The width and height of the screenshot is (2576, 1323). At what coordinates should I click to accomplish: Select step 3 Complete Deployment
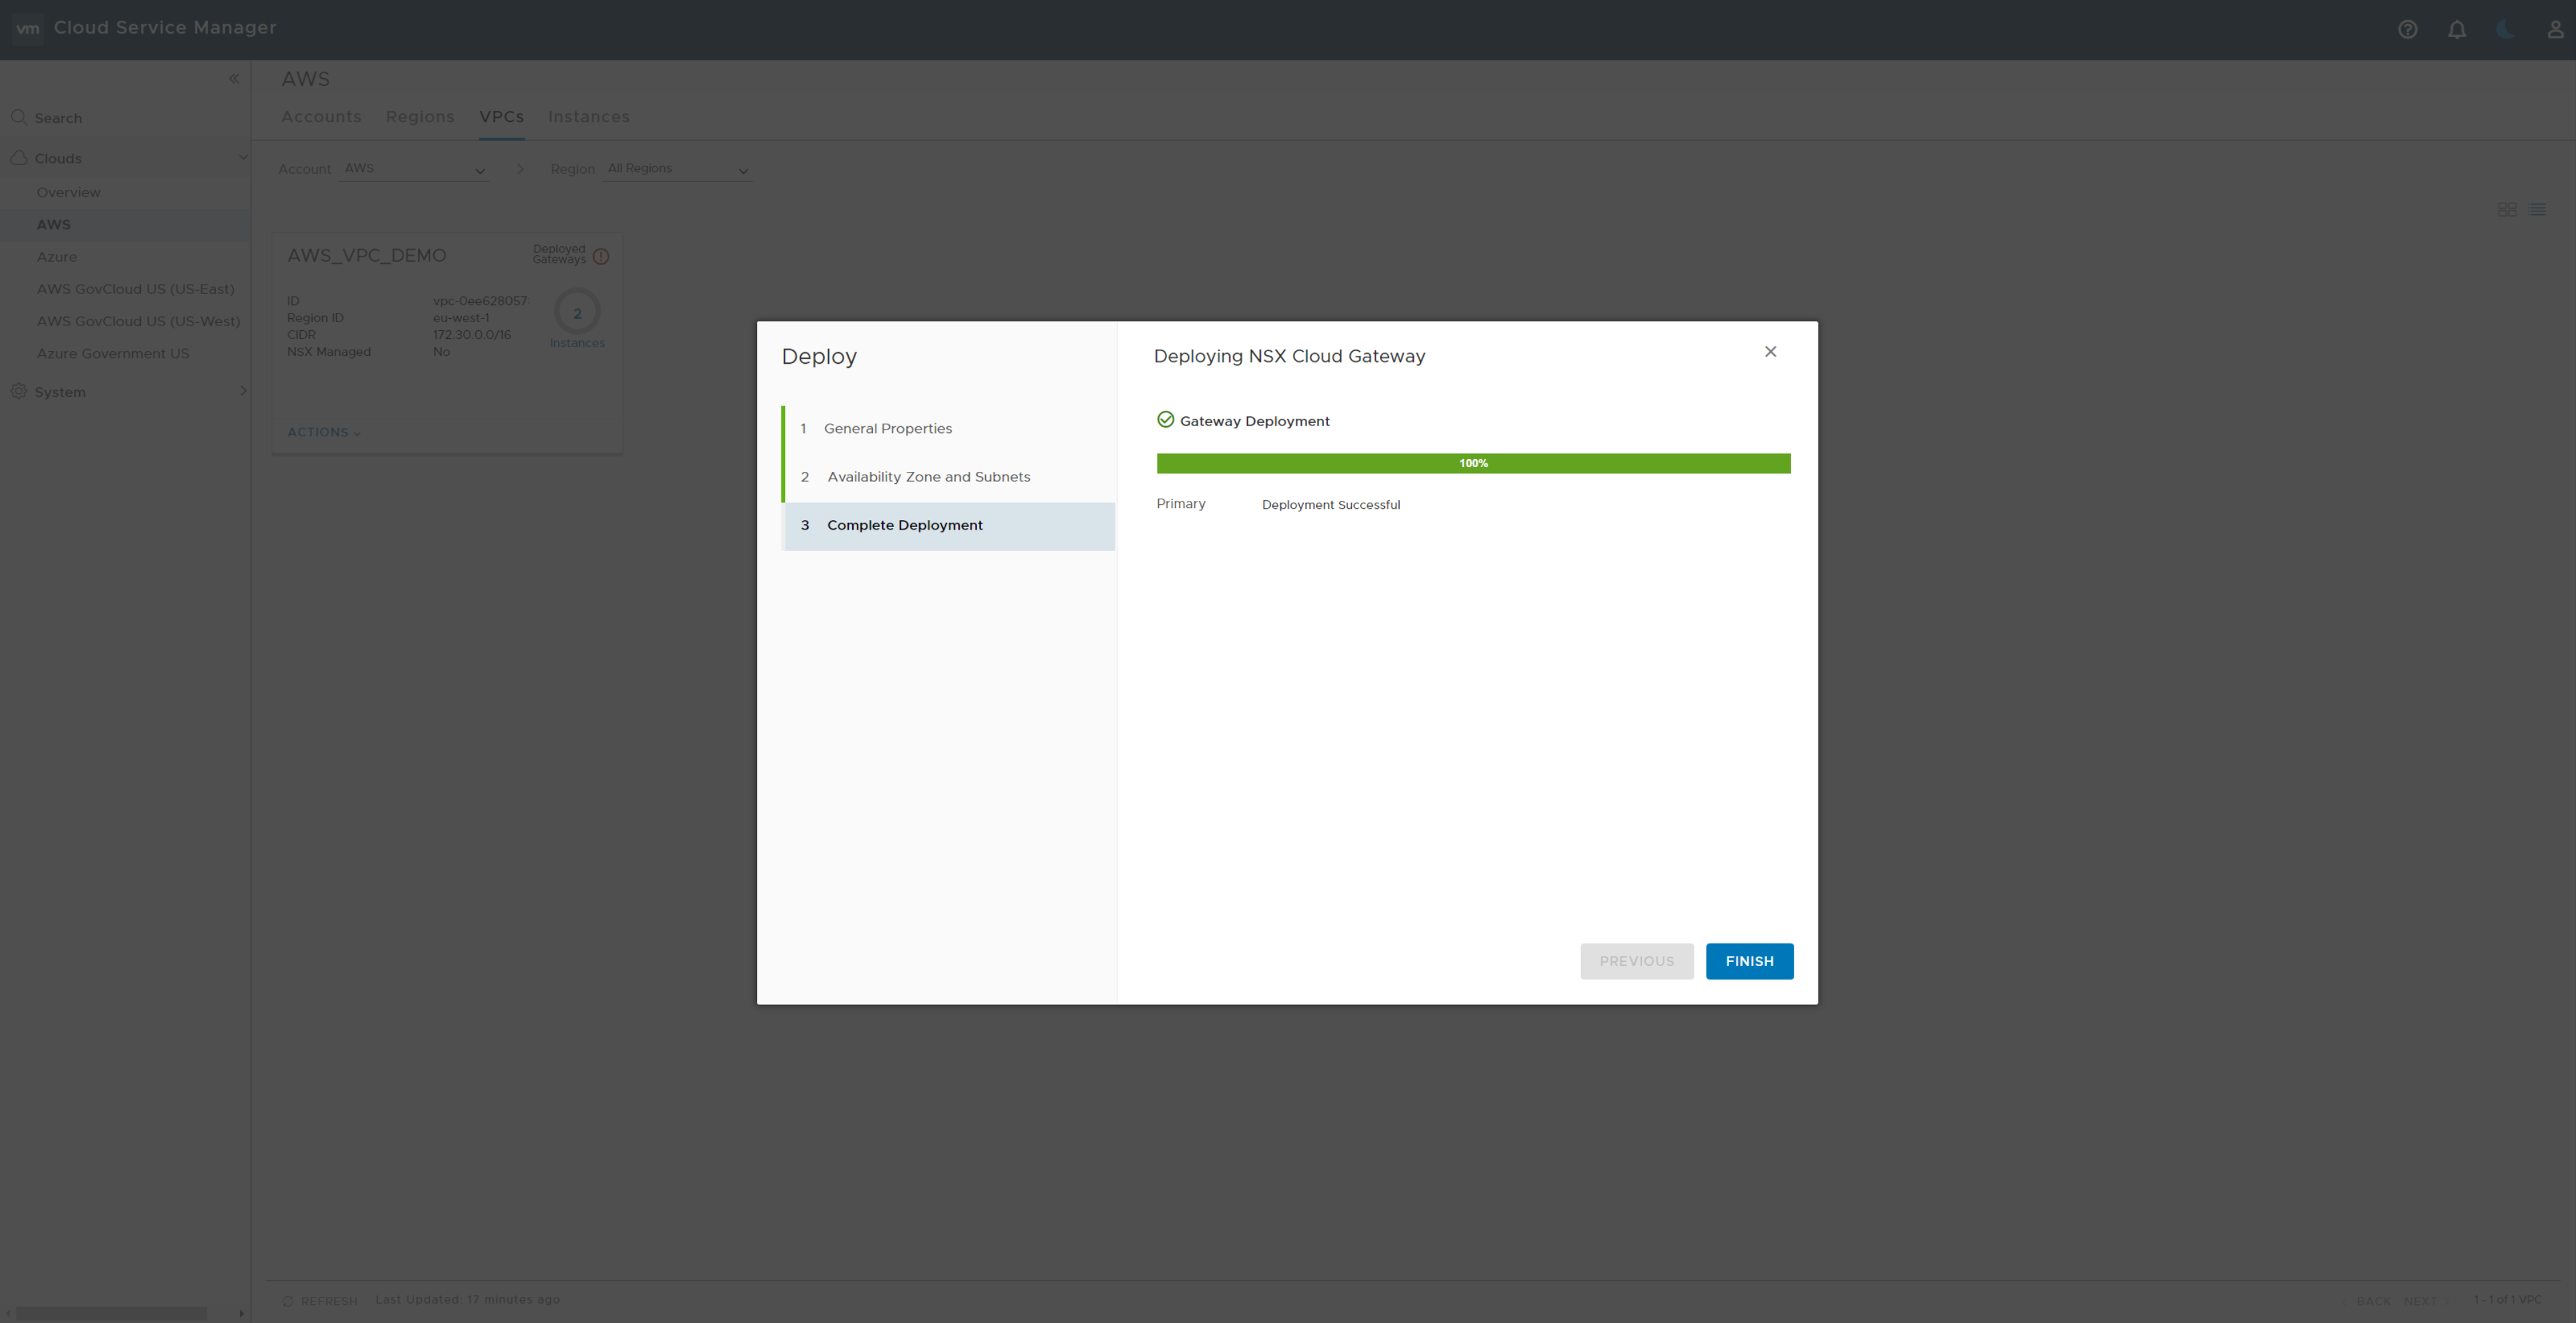(949, 526)
